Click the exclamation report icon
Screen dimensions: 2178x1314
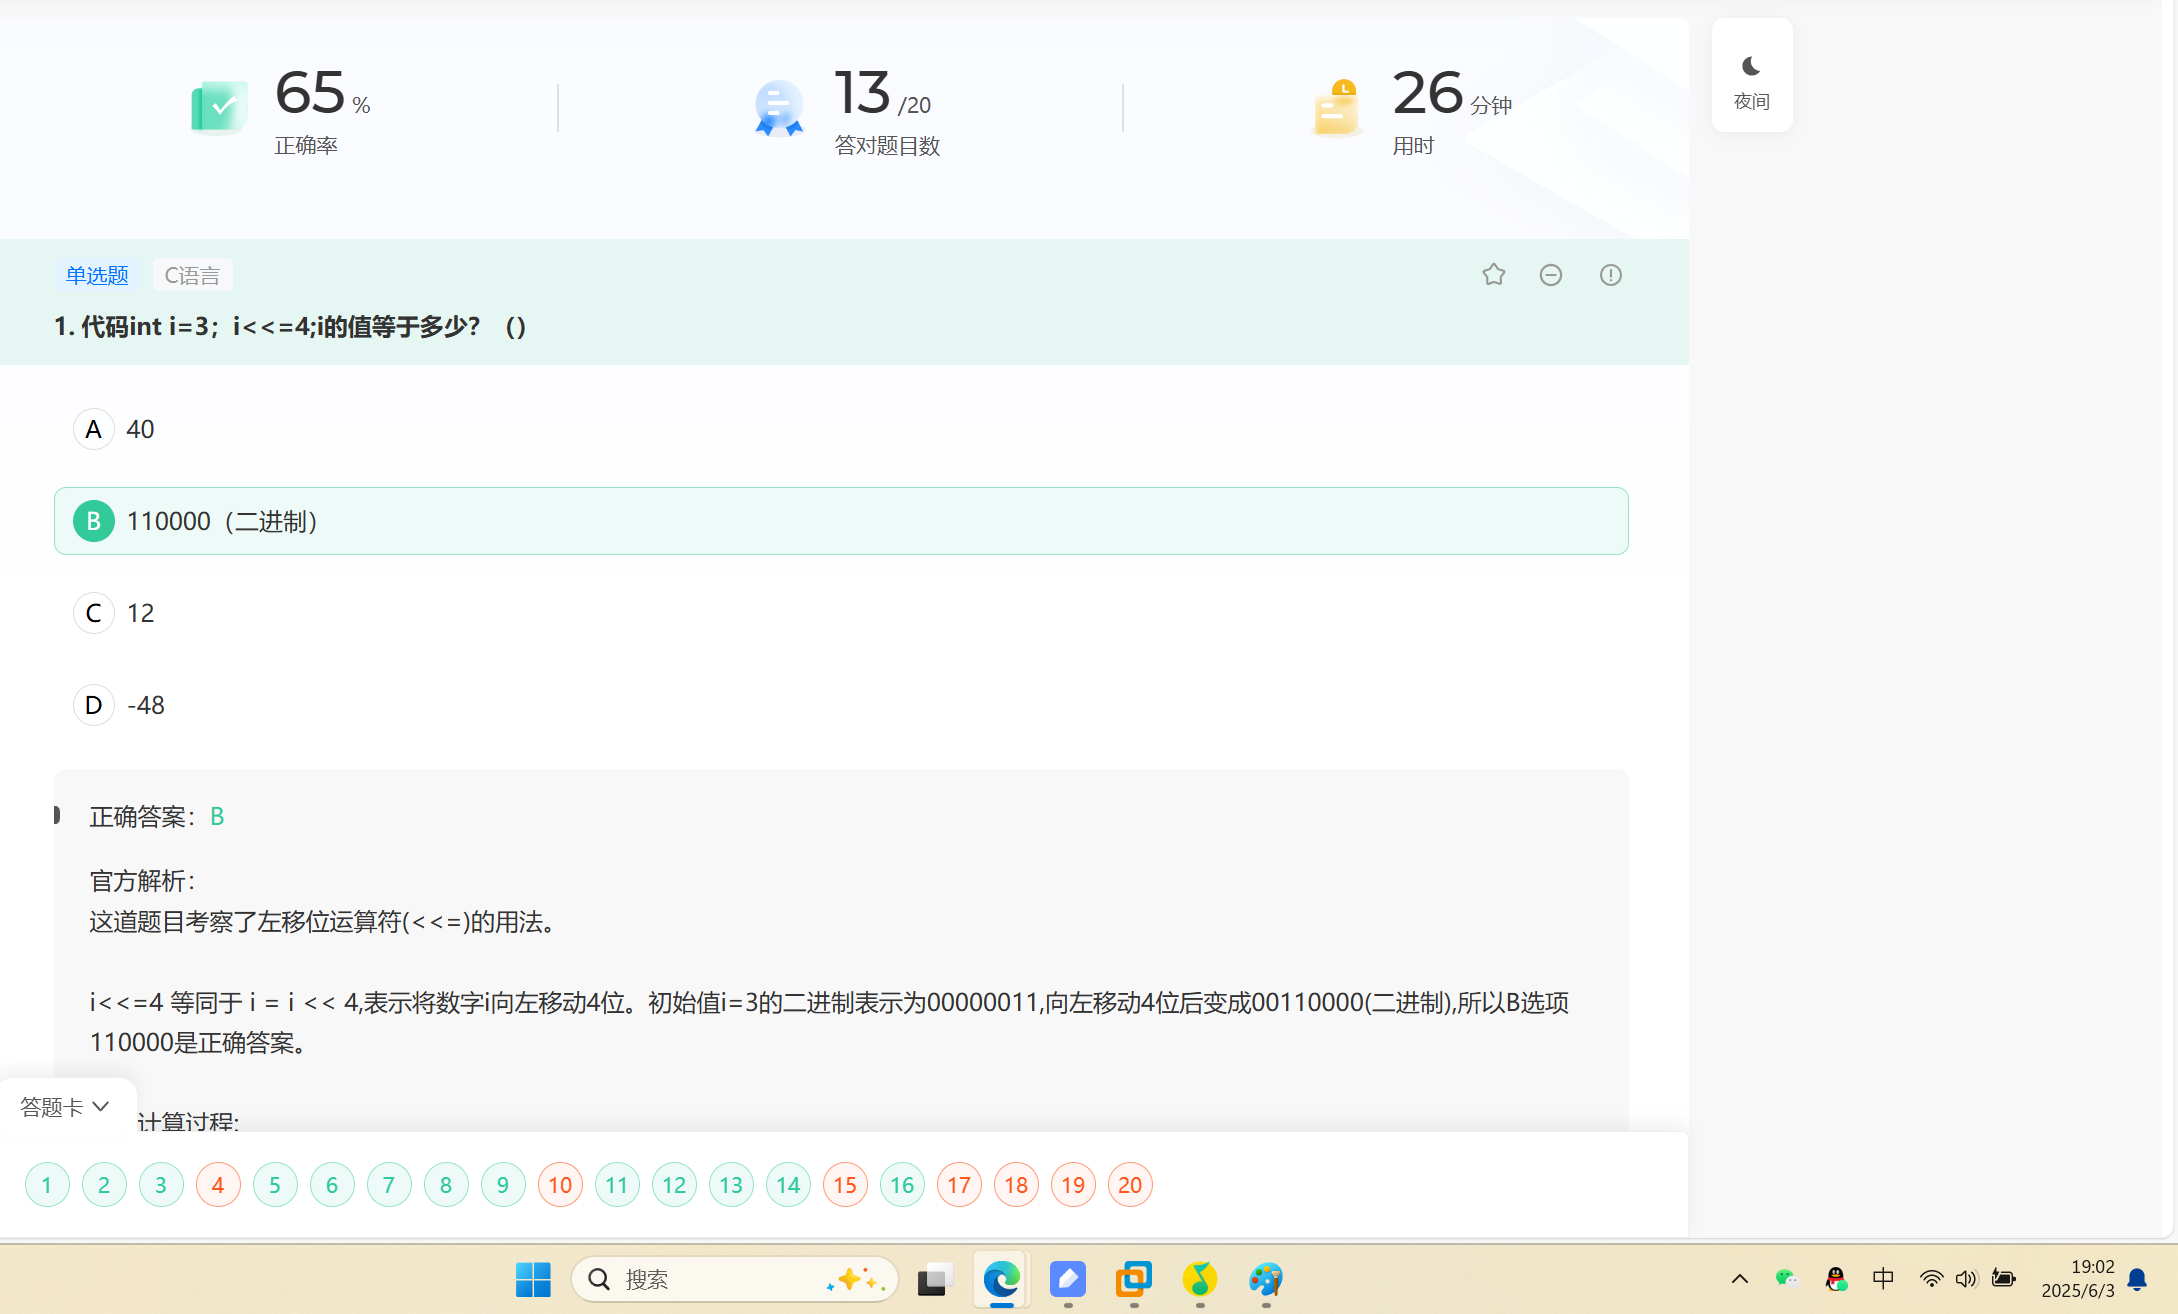[1610, 275]
